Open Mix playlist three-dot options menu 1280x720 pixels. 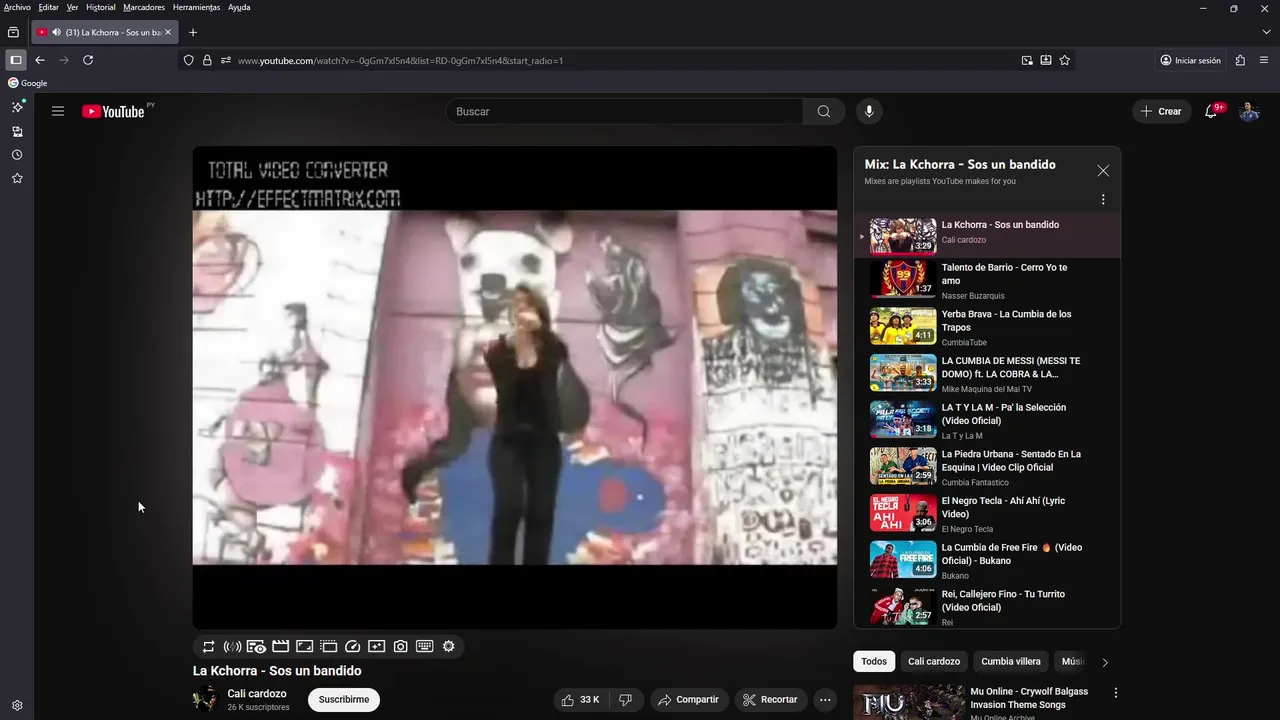click(1103, 199)
